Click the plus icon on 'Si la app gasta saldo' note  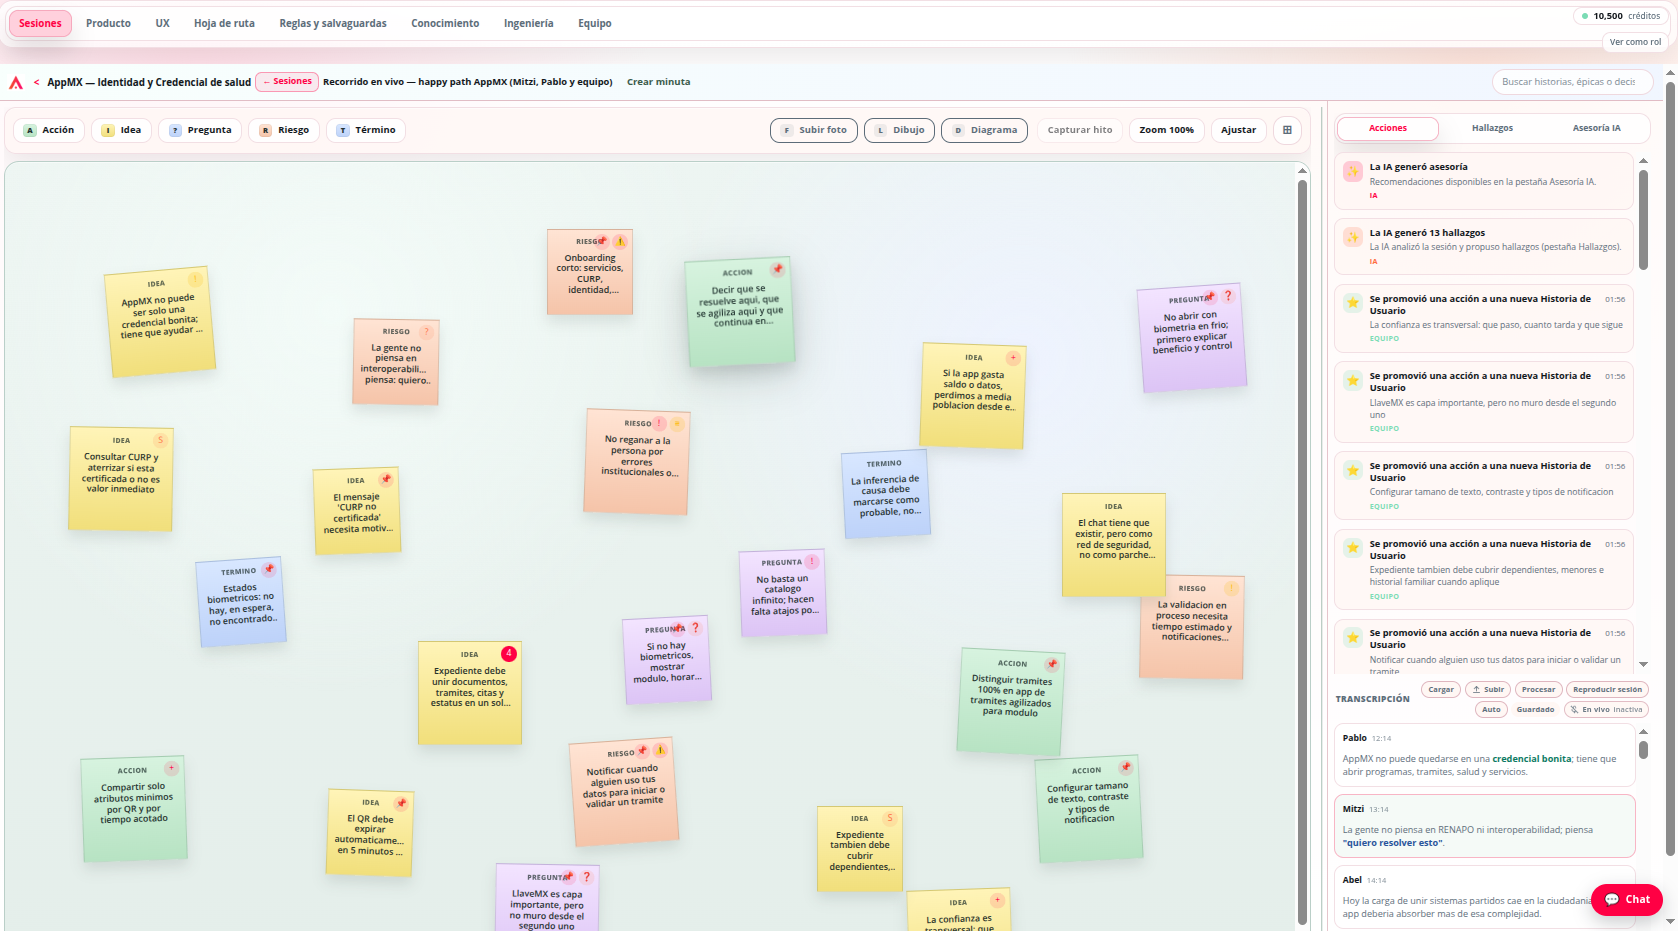[x=1013, y=357]
